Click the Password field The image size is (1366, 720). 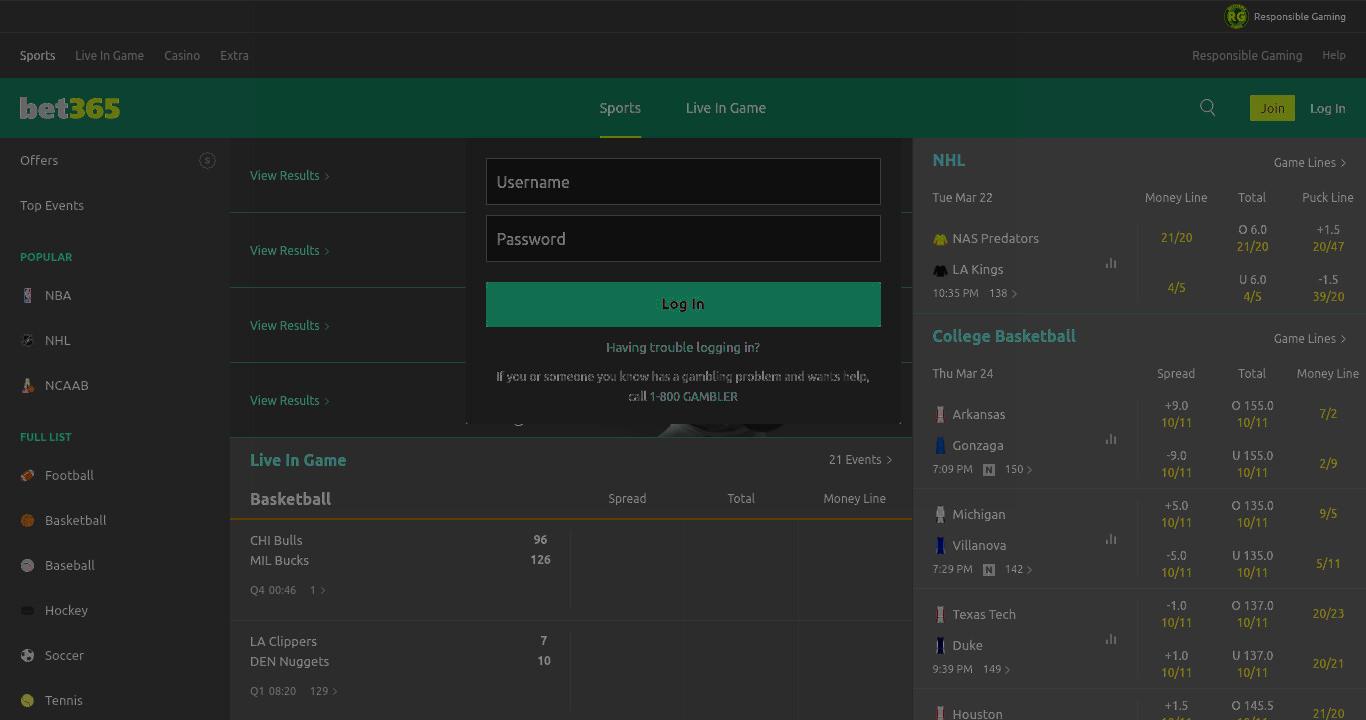click(x=683, y=238)
